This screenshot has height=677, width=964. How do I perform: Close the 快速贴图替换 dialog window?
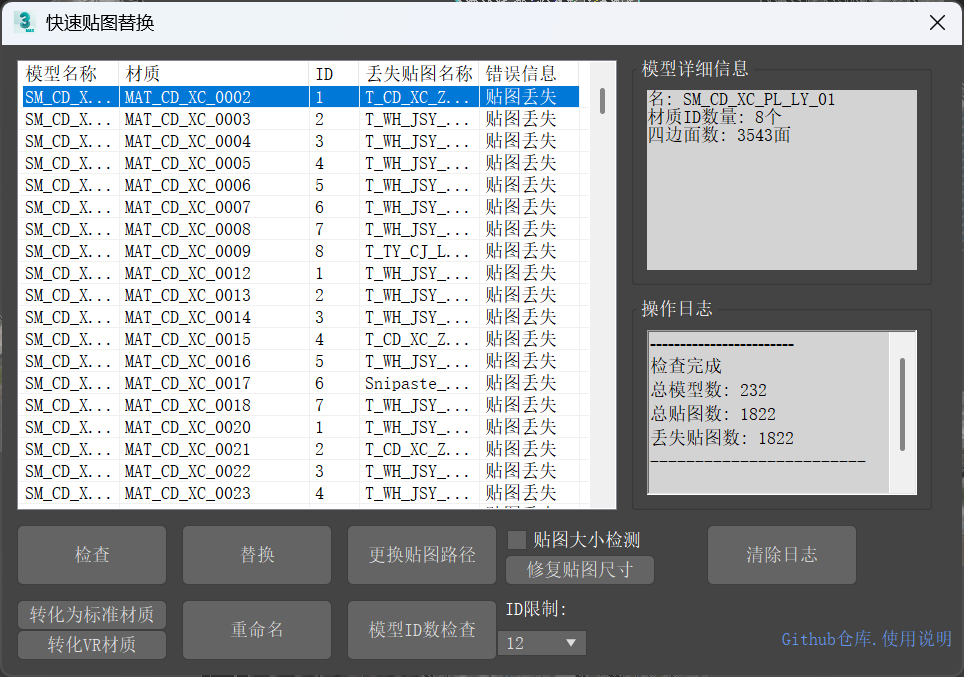click(x=937, y=23)
